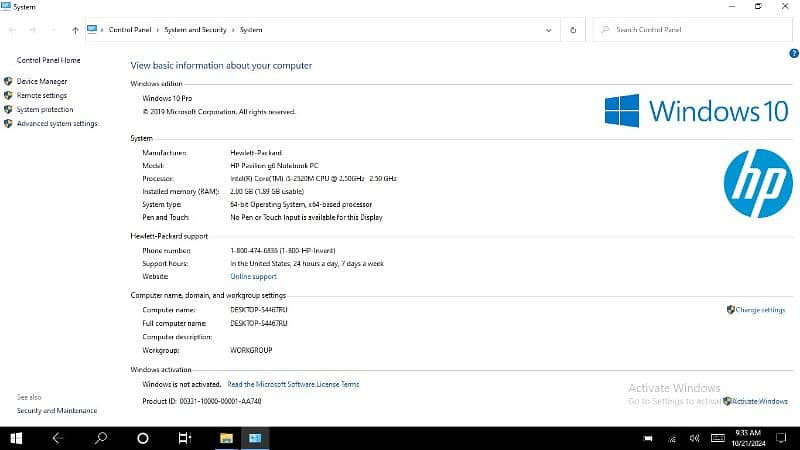
Task: Open File Explorer from the taskbar
Action: pyautogui.click(x=227, y=438)
